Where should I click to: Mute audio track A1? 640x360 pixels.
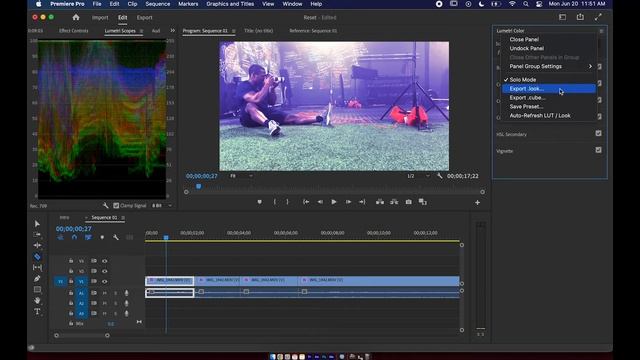click(x=105, y=293)
